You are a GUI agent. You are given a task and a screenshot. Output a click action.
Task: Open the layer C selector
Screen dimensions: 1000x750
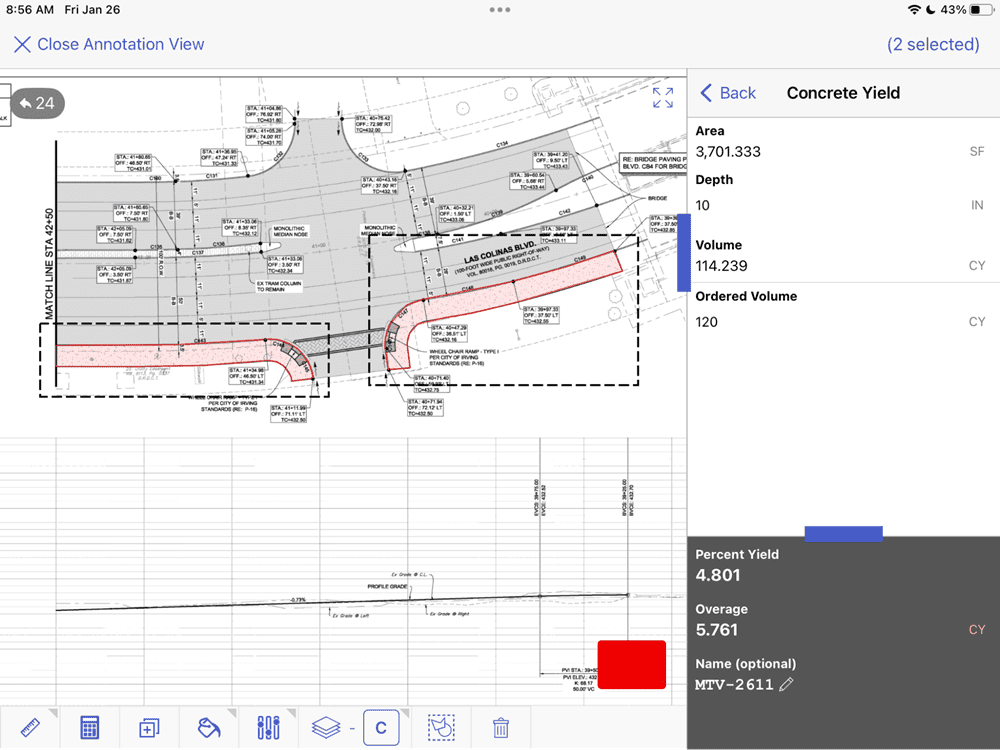(380, 727)
